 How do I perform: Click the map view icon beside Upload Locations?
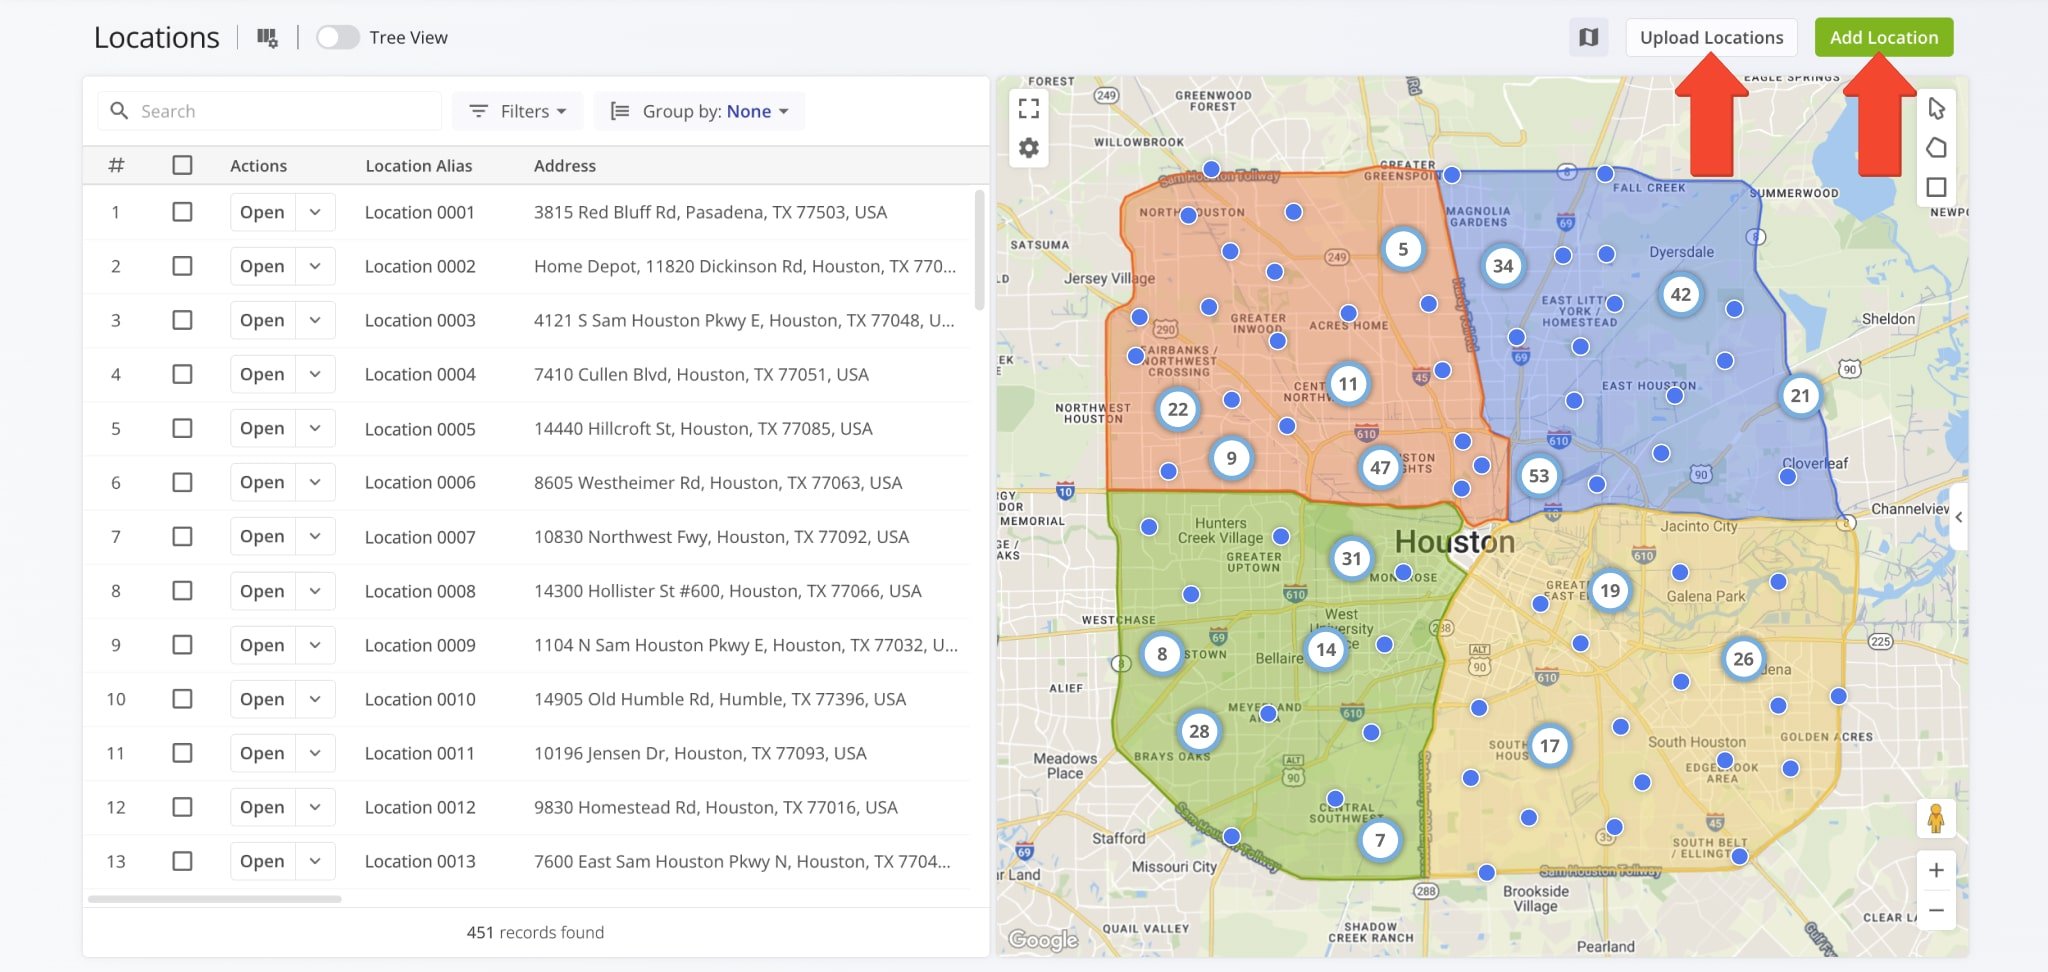pyautogui.click(x=1588, y=38)
